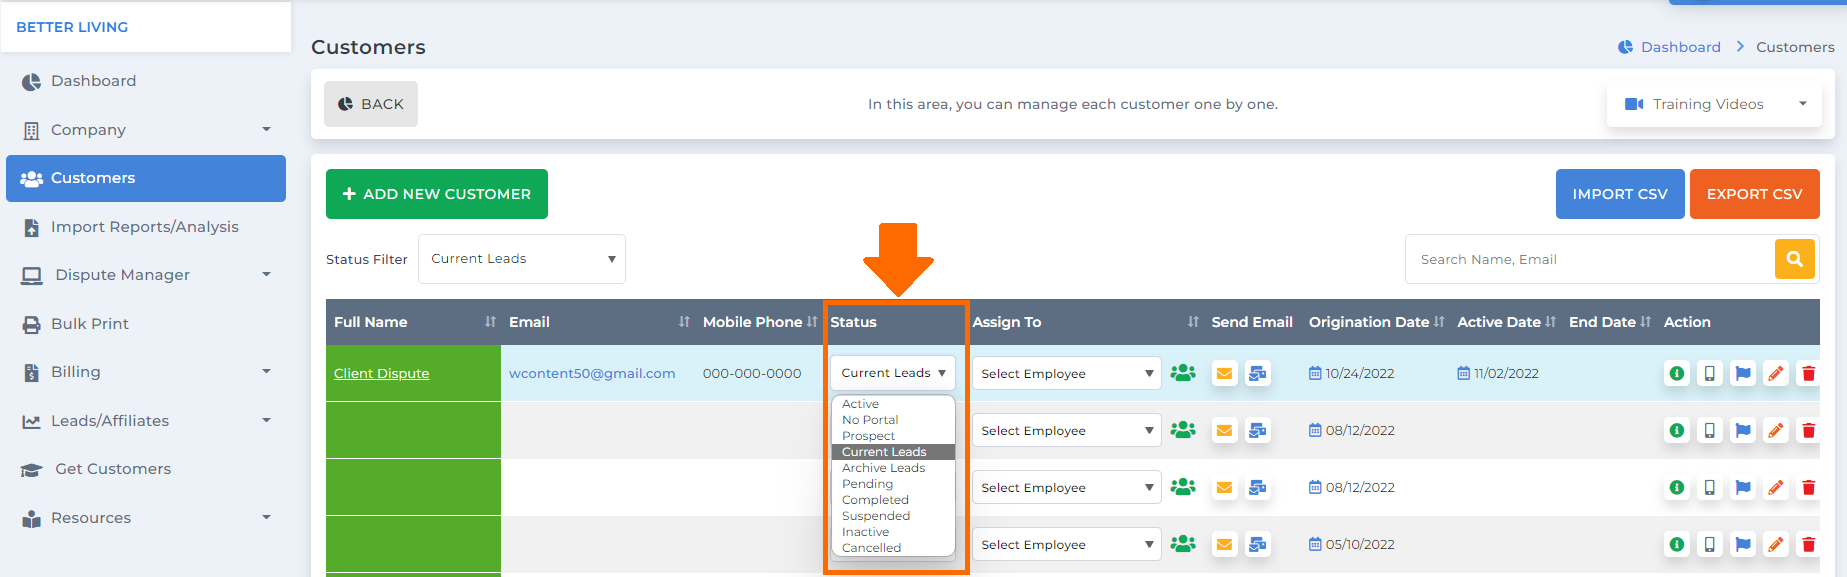
Task: Sort by End Date column arrows
Action: [x=1645, y=322]
